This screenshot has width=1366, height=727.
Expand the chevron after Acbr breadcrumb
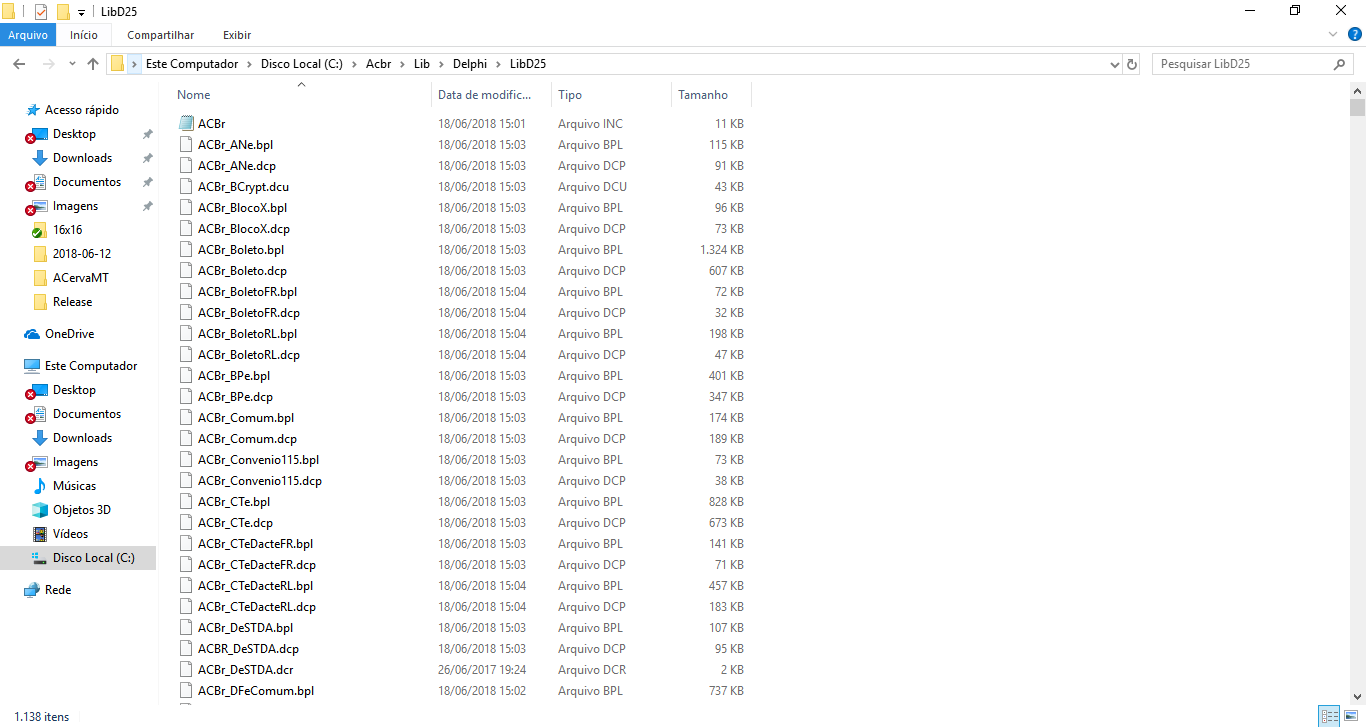(402, 64)
